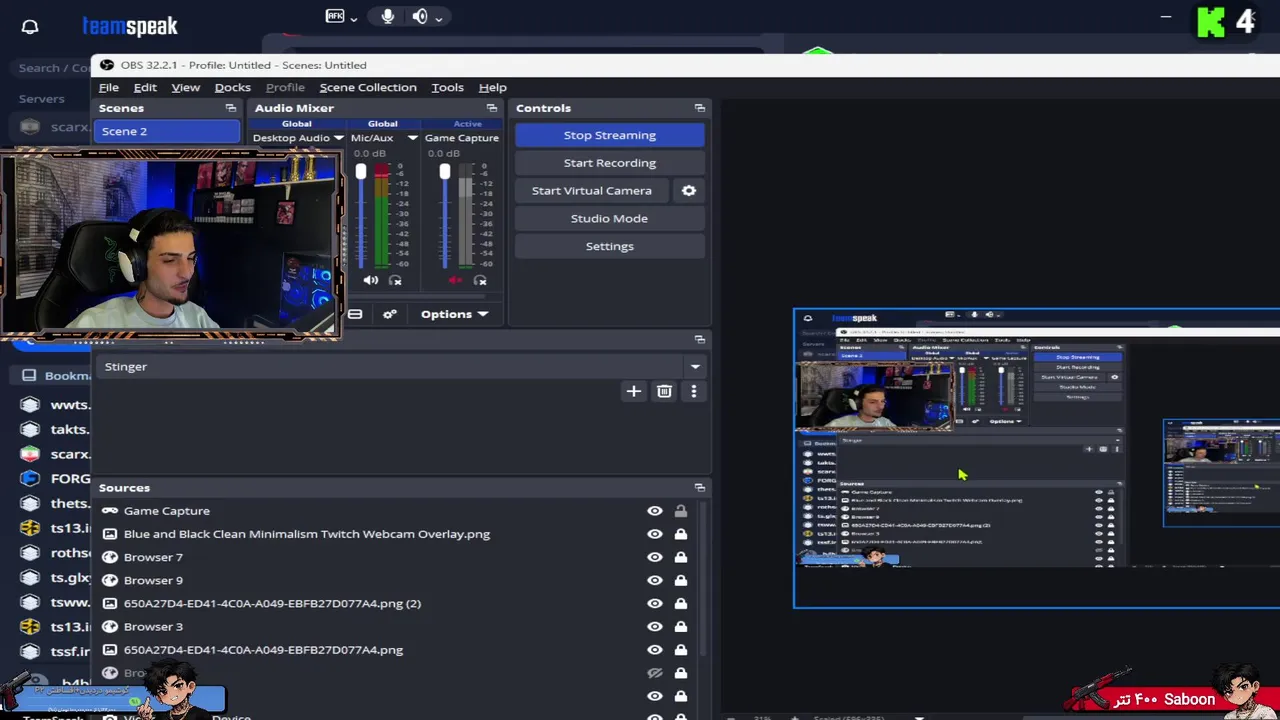Viewport: 1280px width, 720px height.
Task: Pop out the Audio Mixer dock
Action: (491, 108)
